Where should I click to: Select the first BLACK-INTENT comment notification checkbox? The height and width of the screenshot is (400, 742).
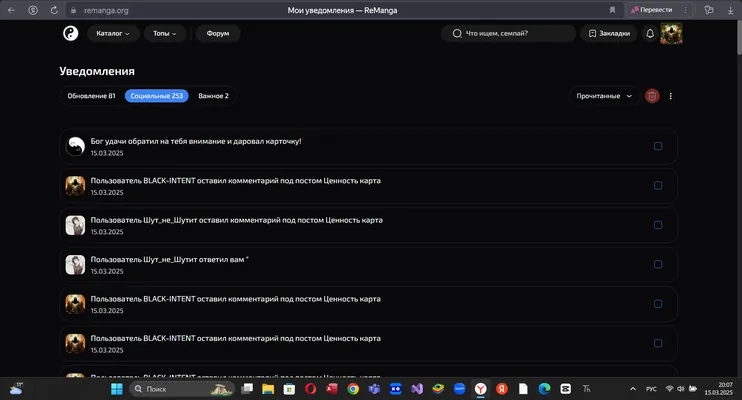coord(658,186)
